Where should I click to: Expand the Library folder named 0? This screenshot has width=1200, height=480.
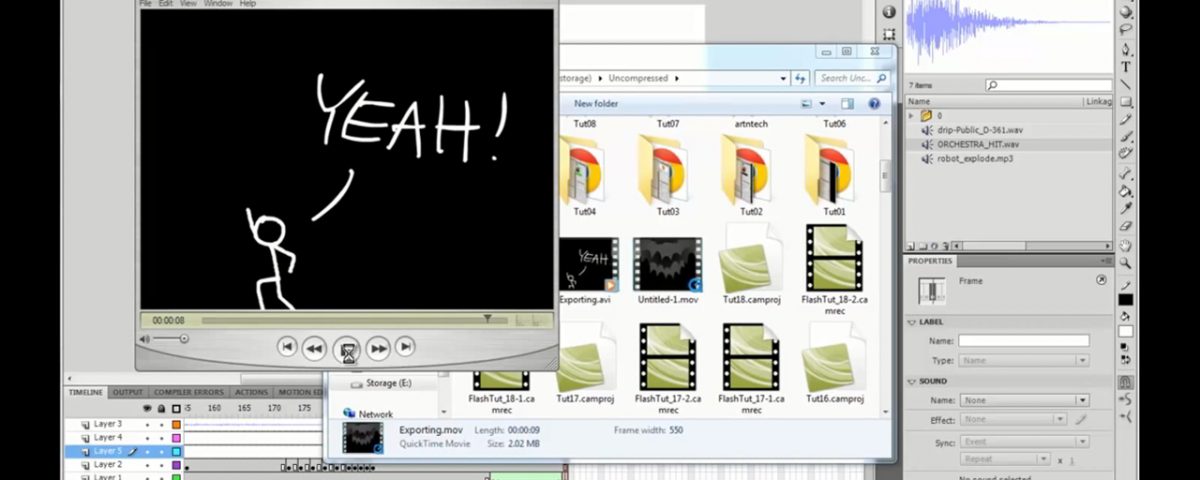(x=911, y=116)
